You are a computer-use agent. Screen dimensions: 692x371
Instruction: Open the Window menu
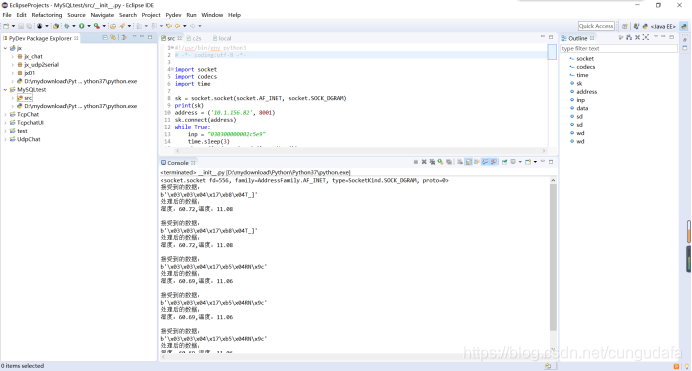tap(212, 15)
